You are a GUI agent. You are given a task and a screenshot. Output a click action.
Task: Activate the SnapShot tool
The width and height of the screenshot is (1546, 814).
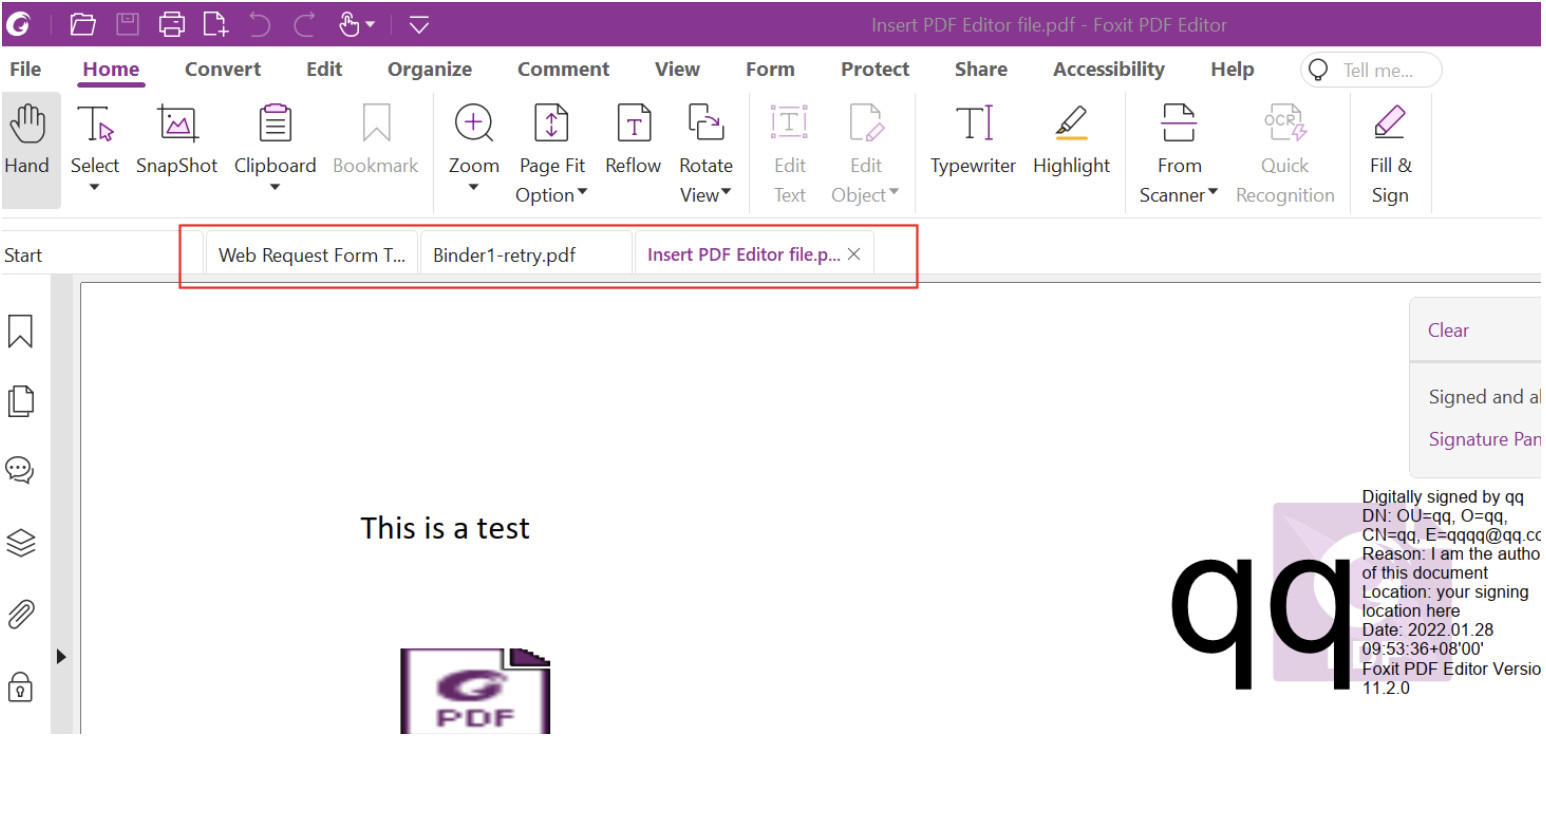coord(176,141)
